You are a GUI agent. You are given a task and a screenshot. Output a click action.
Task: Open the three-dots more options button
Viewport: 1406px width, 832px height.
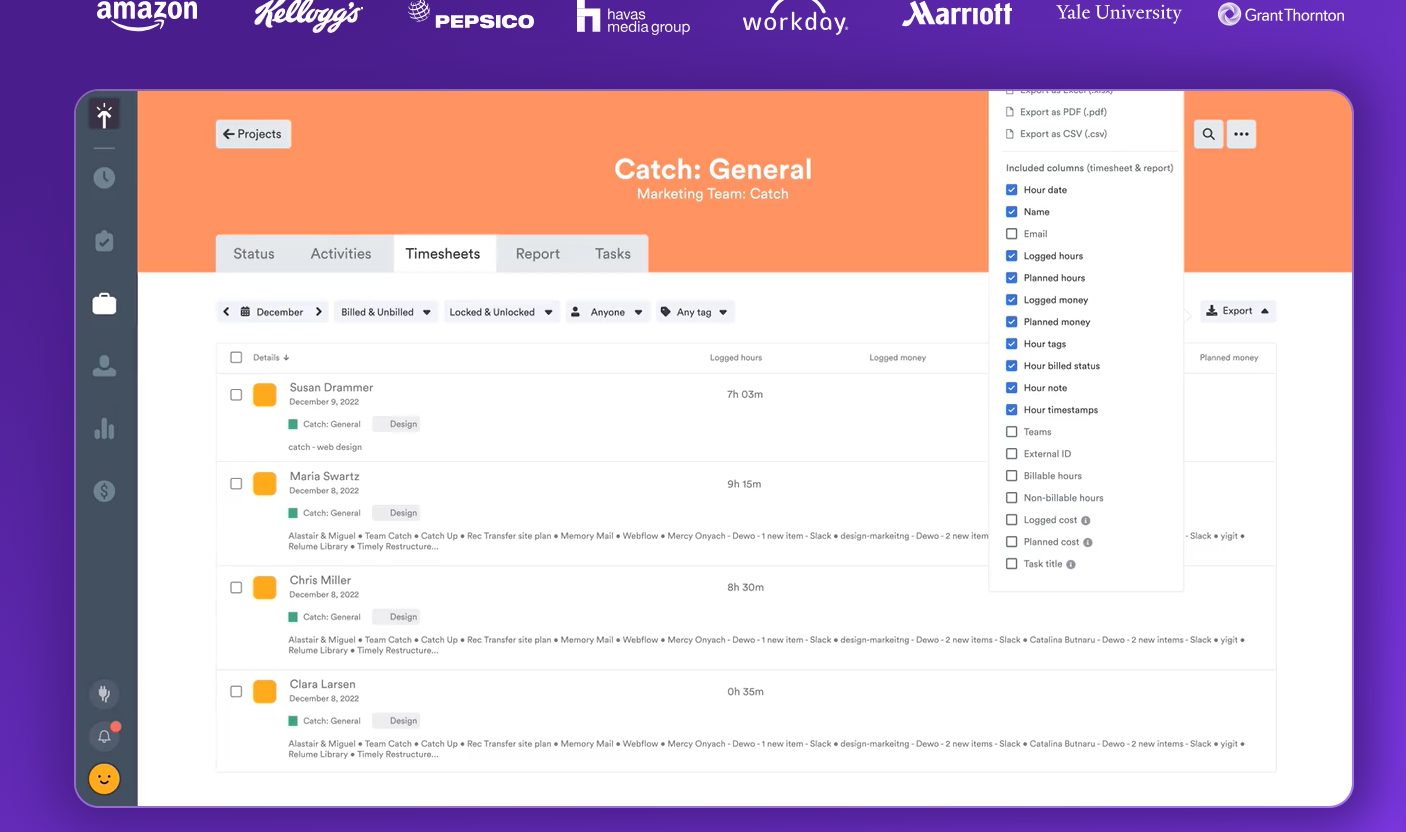(x=1241, y=134)
